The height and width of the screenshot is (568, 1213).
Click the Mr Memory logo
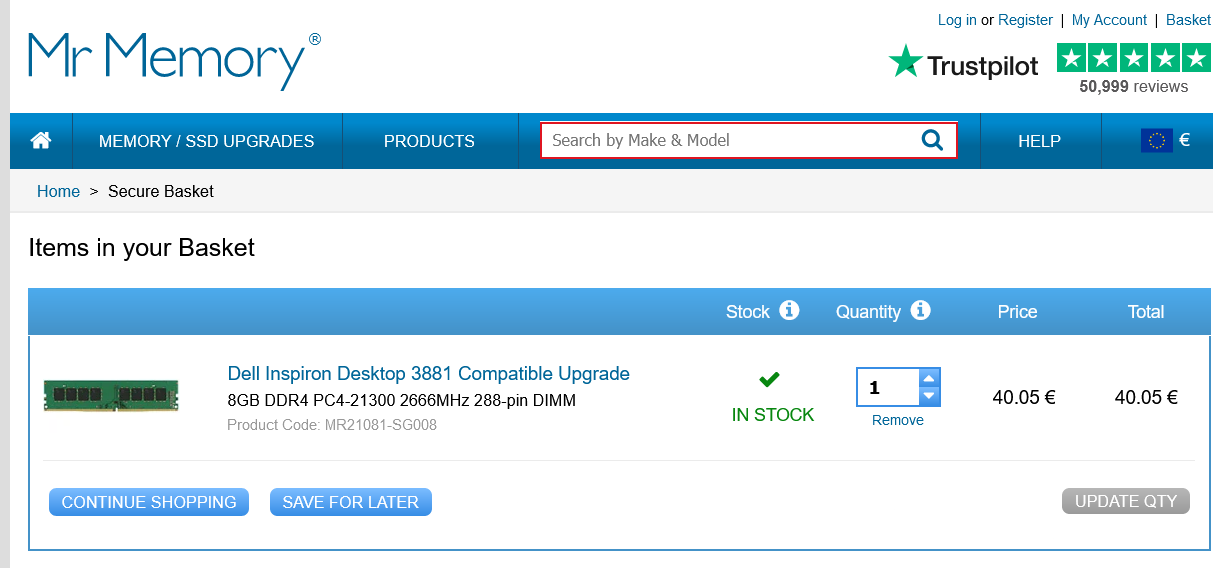click(175, 60)
